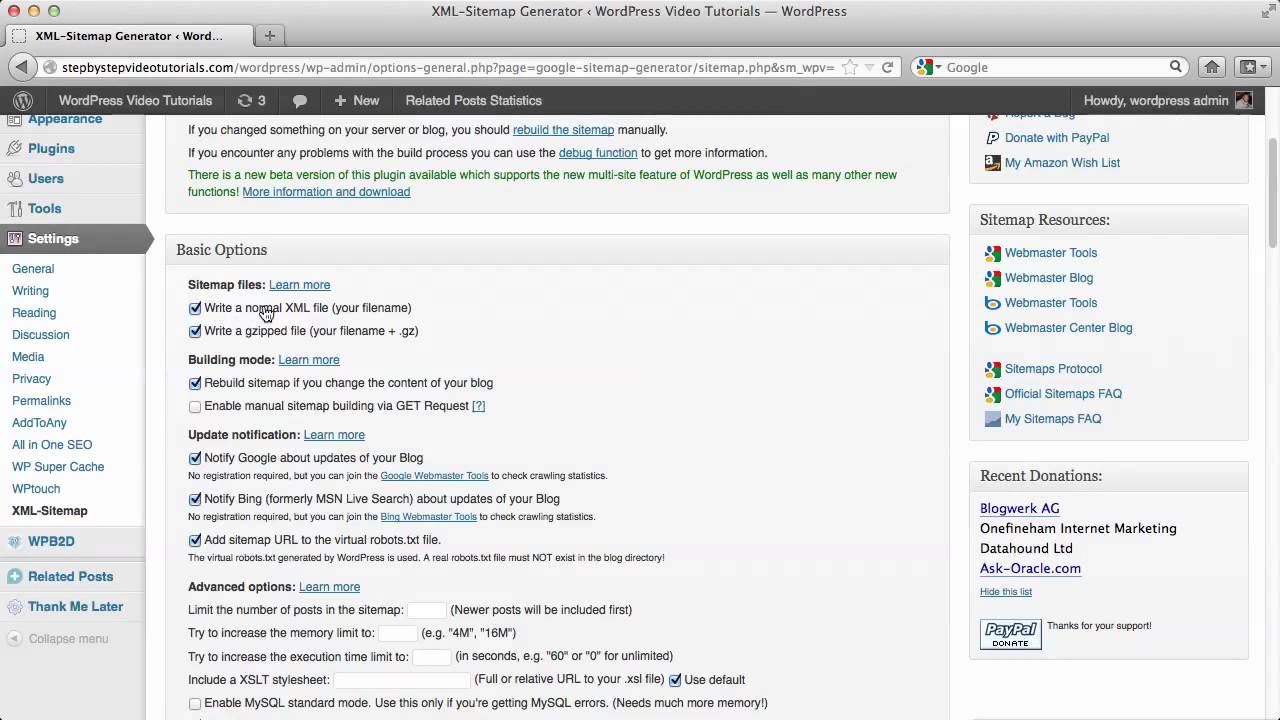Toggle Write a gzipped file checkbox
Viewport: 1280px width, 720px height.
[x=195, y=331]
